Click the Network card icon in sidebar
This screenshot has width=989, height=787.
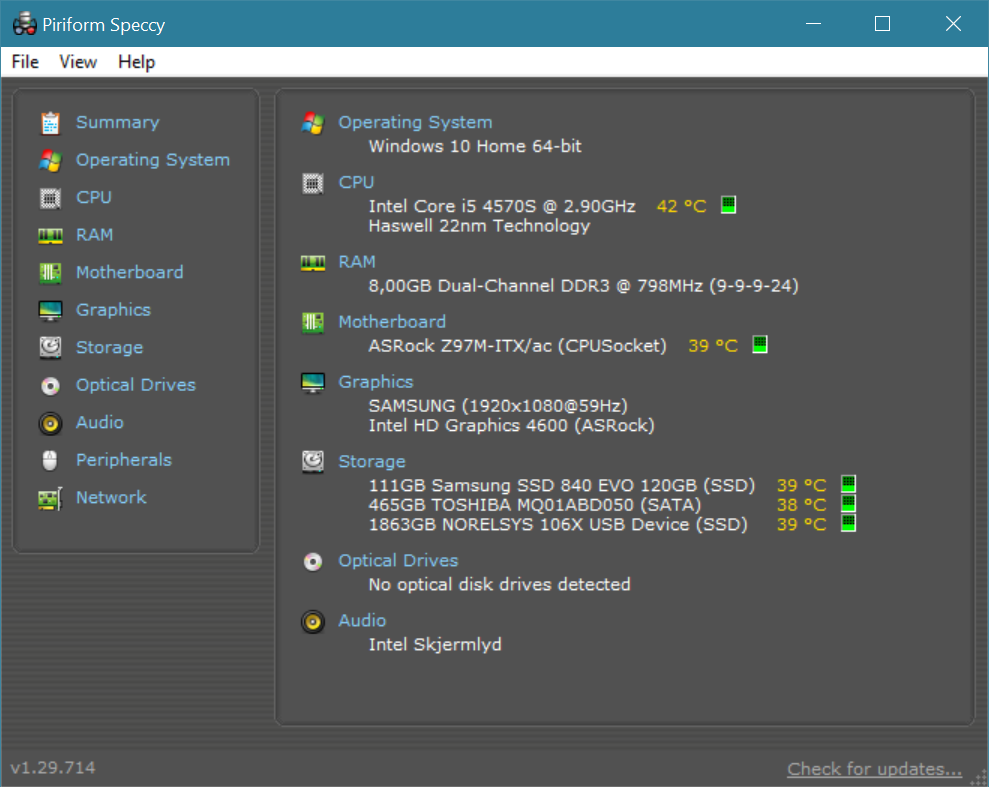tap(50, 499)
